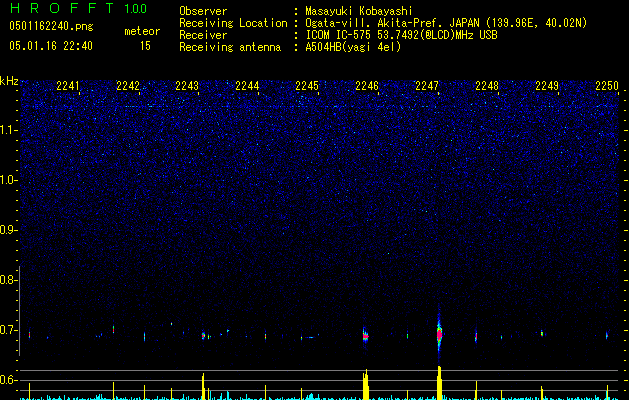
Task: Click the 2248 time marker
Action: (x=487, y=86)
